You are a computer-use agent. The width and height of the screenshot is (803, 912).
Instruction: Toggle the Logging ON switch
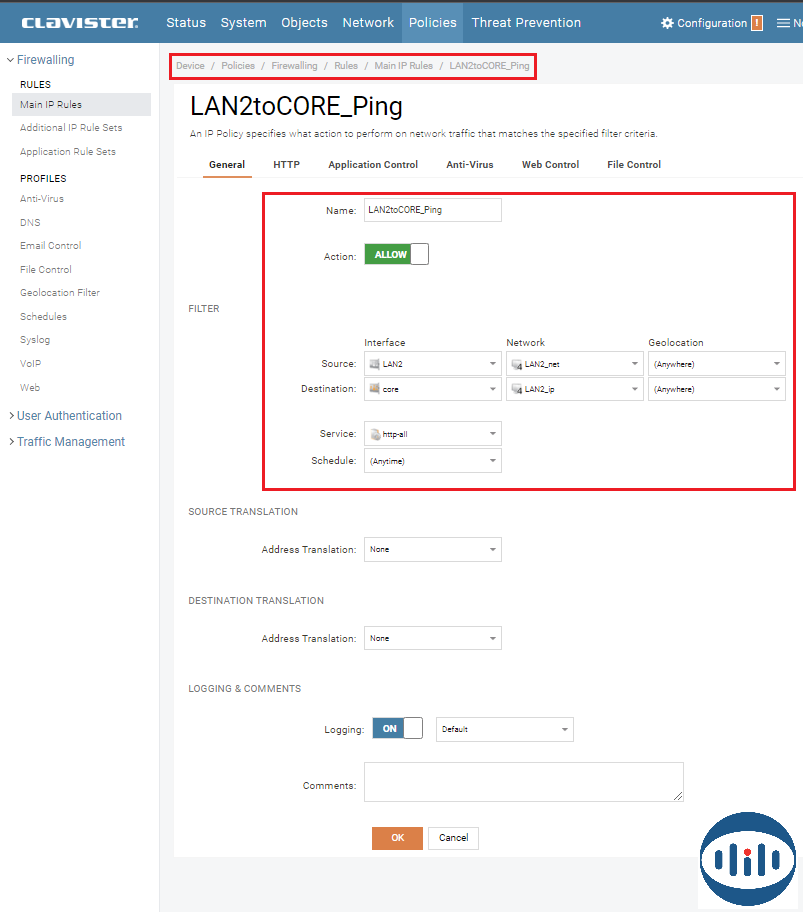click(x=397, y=729)
